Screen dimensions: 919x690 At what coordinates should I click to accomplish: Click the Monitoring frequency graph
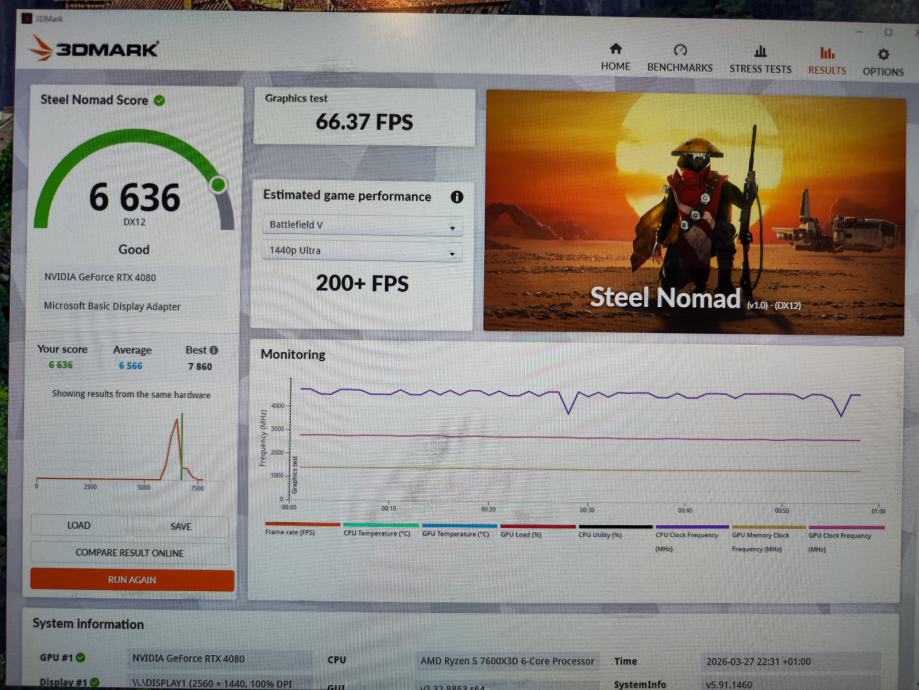click(574, 443)
